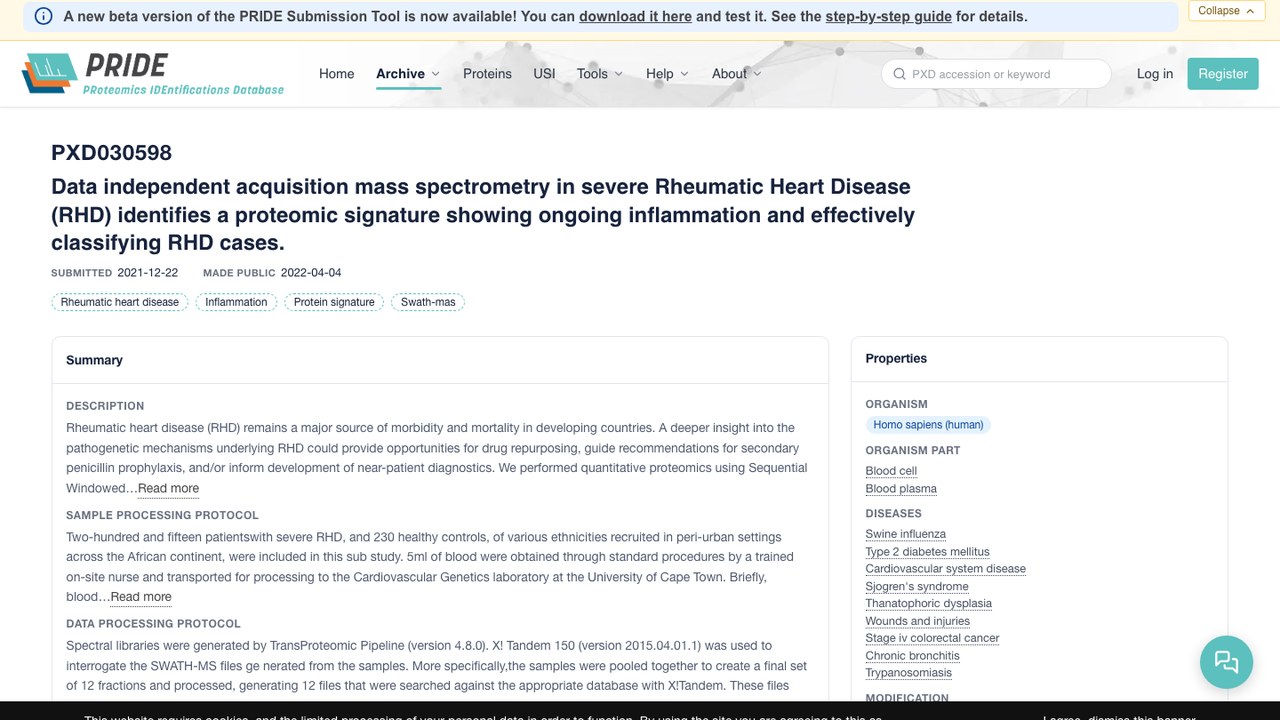1280x720 pixels.
Task: Open the Thanatophoric dysplasia link
Action: 929,603
